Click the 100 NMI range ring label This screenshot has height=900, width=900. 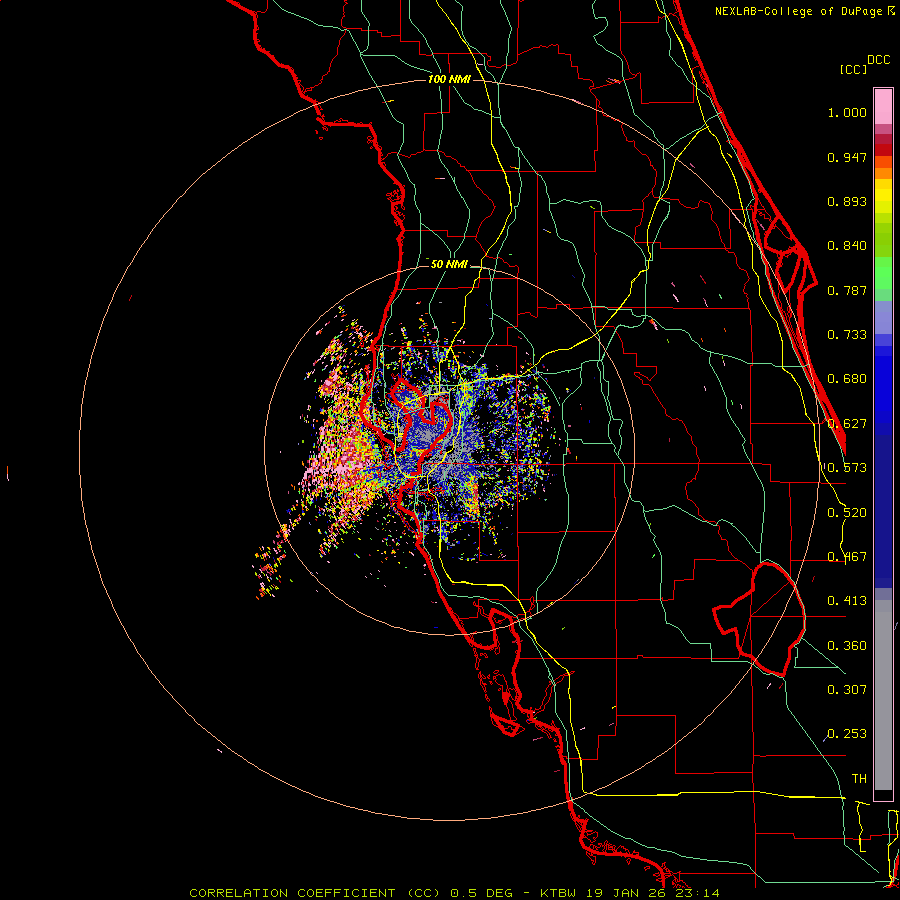pyautogui.click(x=449, y=79)
